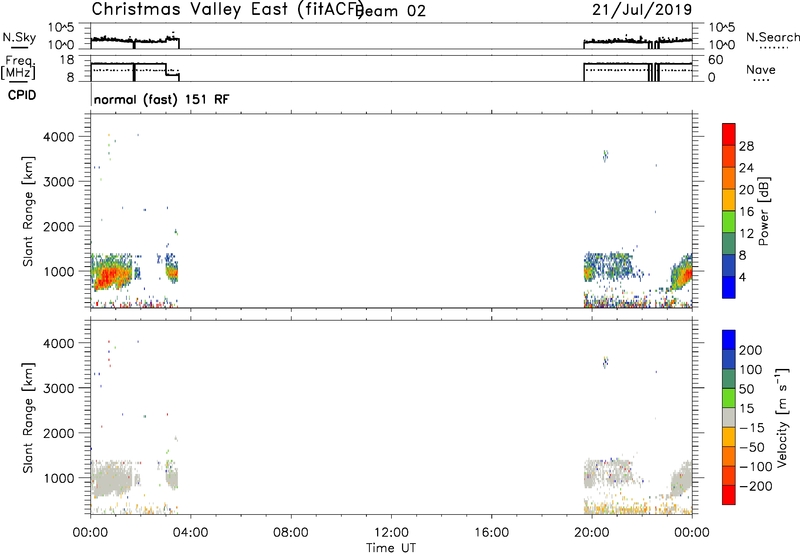Click the power echo patch near 20:30 at 1000 km

(610, 265)
